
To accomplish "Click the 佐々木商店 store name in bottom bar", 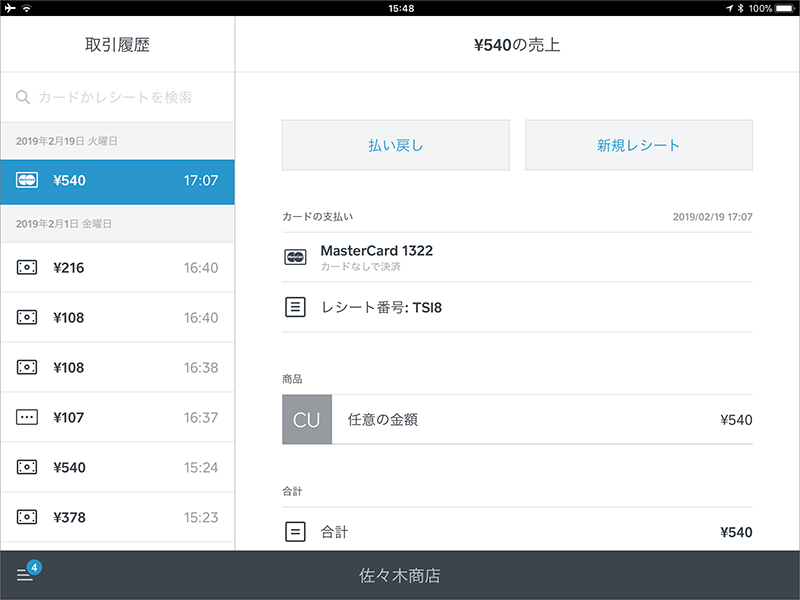I will click(x=400, y=576).
